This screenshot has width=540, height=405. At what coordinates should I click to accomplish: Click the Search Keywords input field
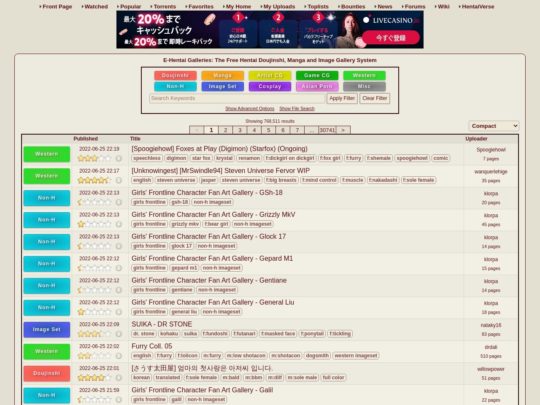point(237,98)
